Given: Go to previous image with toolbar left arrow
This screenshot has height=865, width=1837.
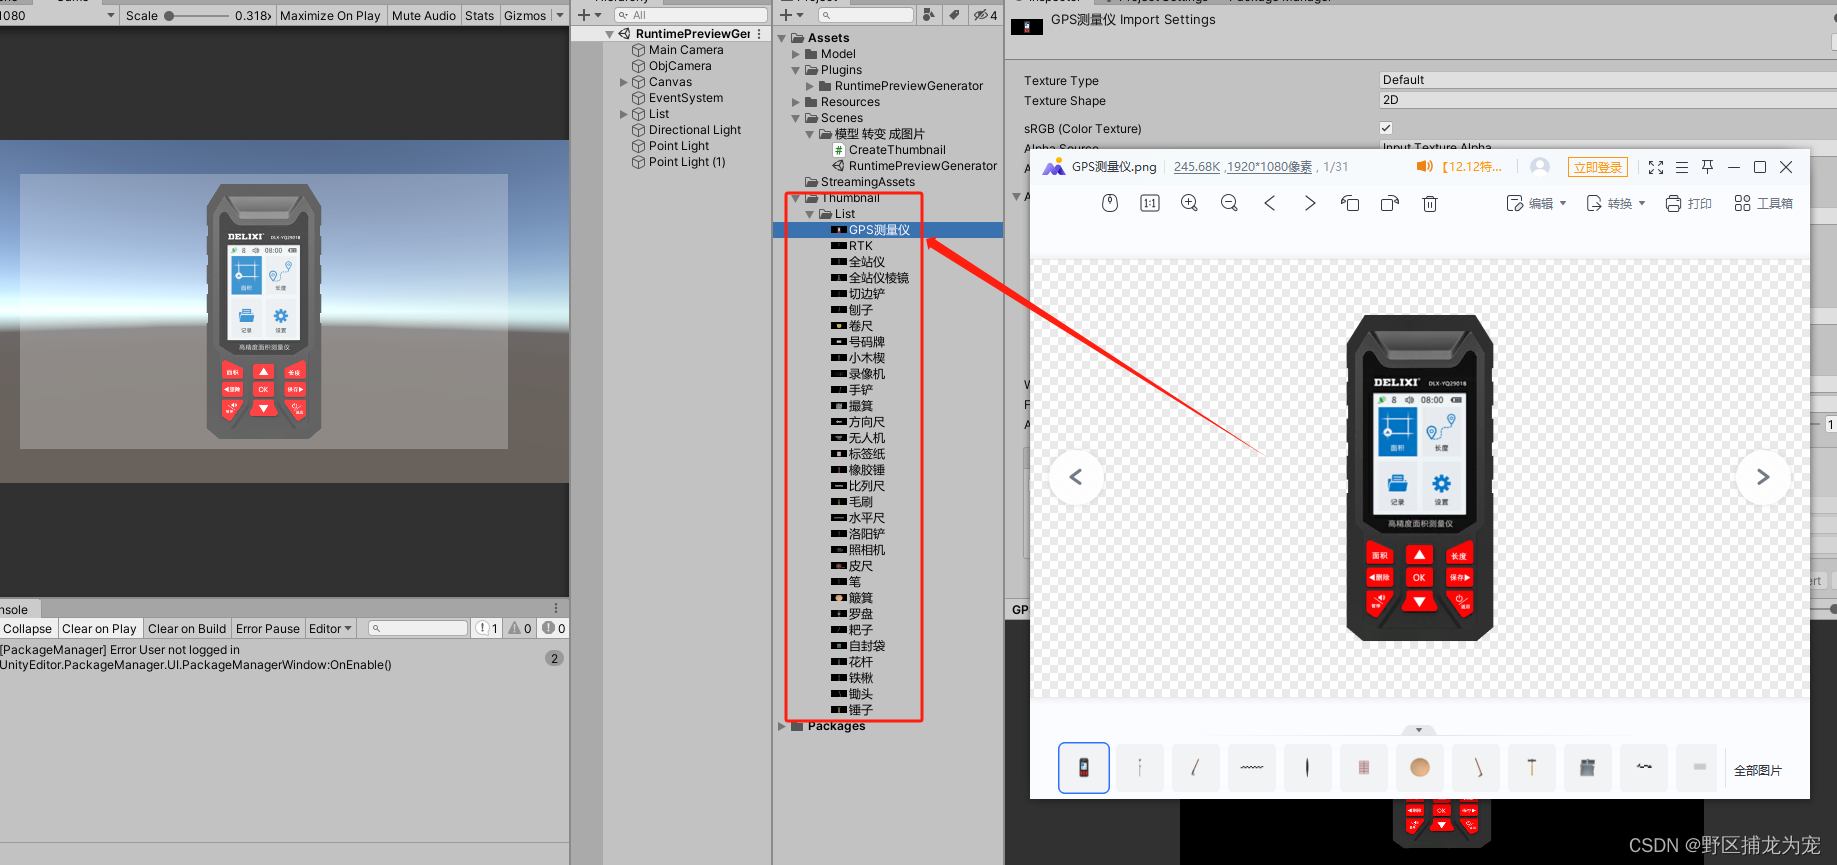Looking at the screenshot, I should click(x=1270, y=203).
